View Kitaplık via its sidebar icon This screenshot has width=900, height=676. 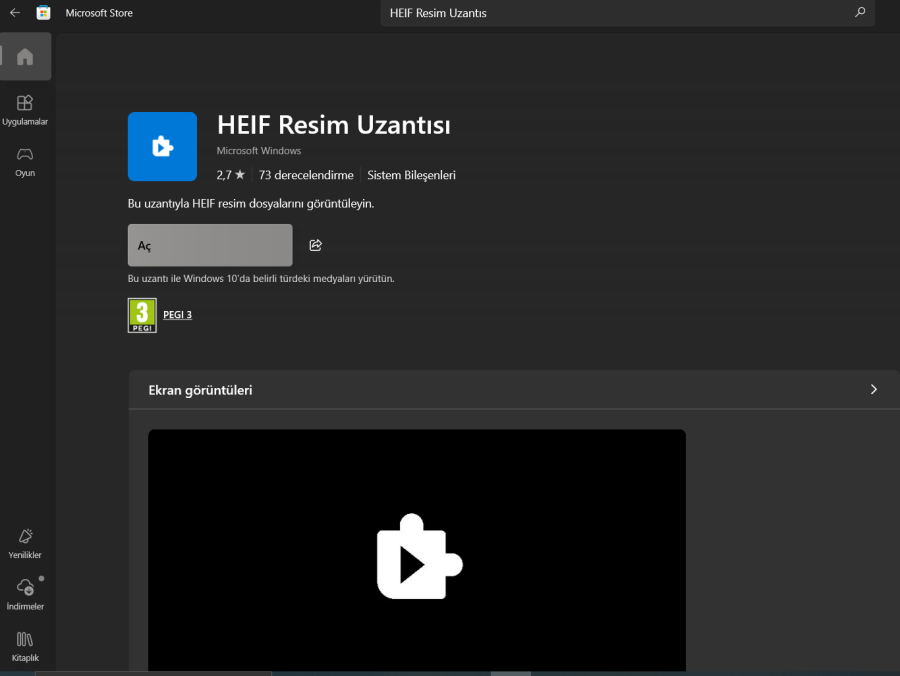(x=25, y=644)
